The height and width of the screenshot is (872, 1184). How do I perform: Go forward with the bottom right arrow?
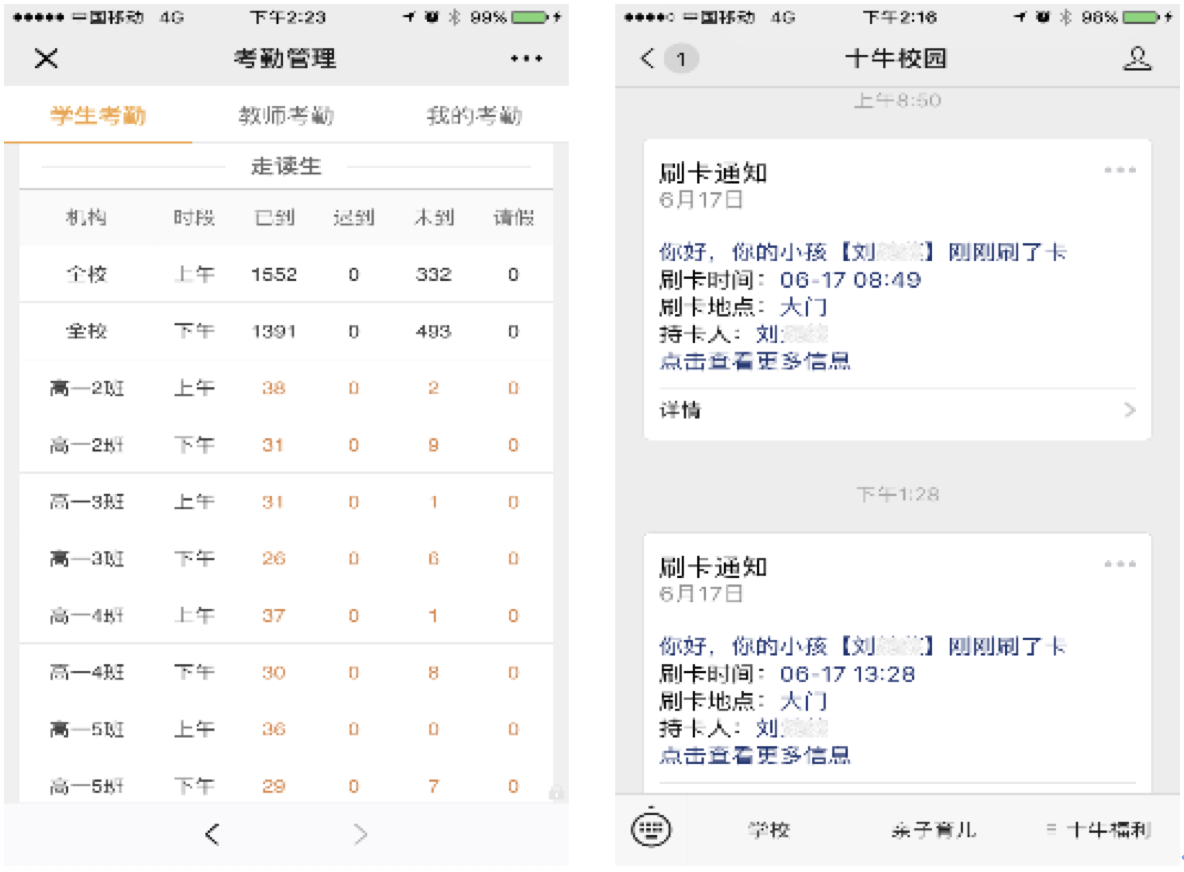pos(360,834)
